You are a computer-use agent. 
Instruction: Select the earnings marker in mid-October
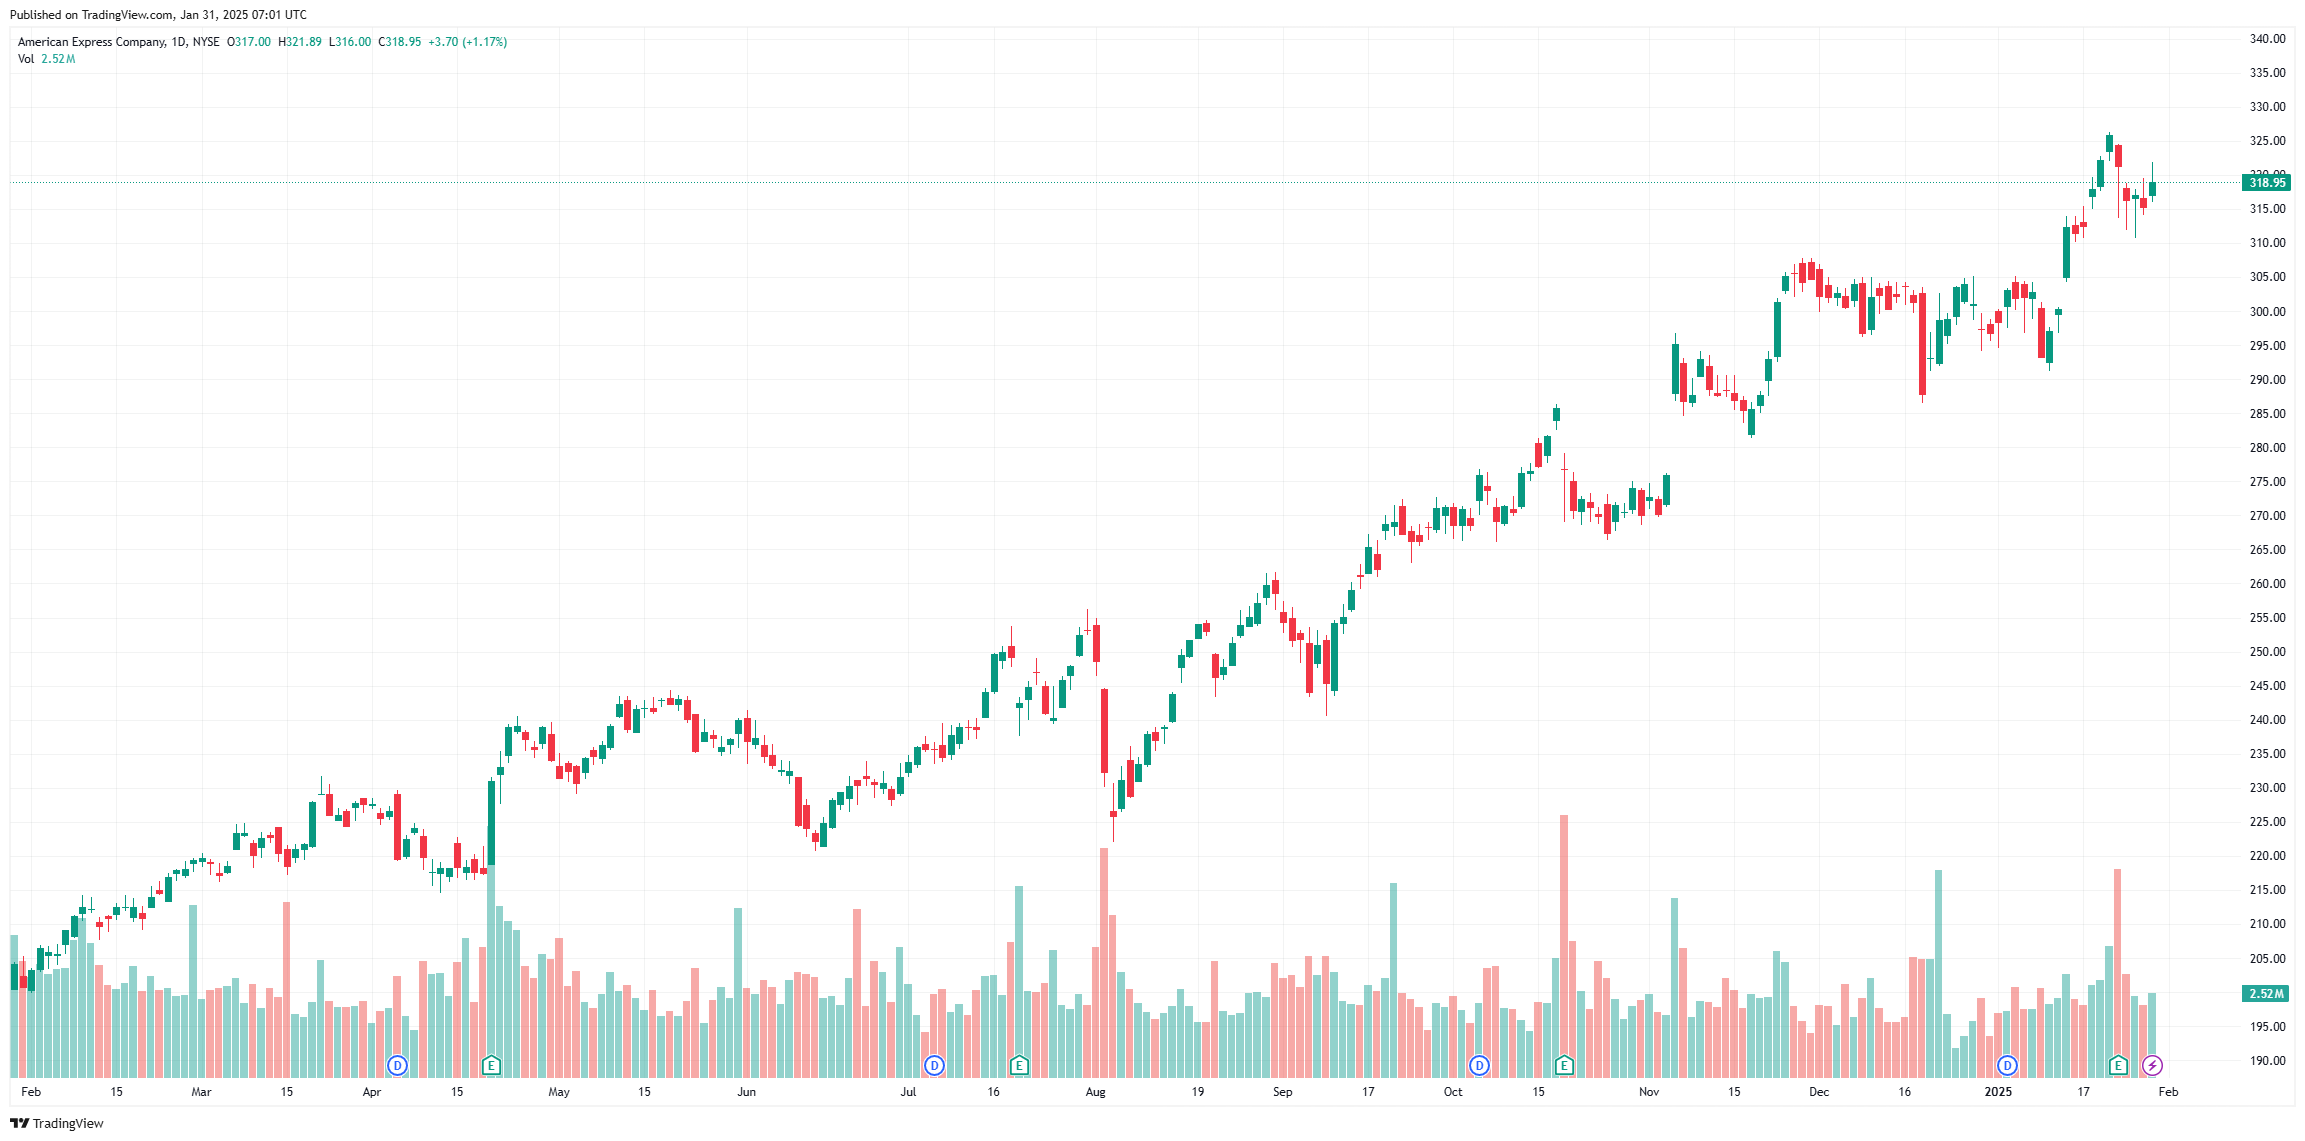click(1564, 1065)
